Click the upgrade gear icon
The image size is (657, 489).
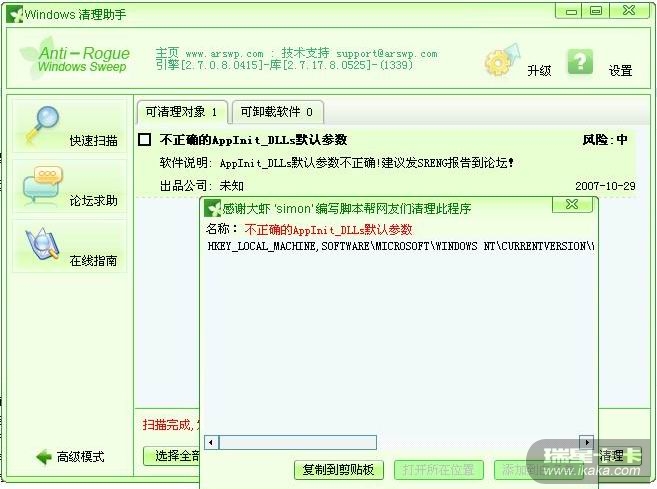502,60
